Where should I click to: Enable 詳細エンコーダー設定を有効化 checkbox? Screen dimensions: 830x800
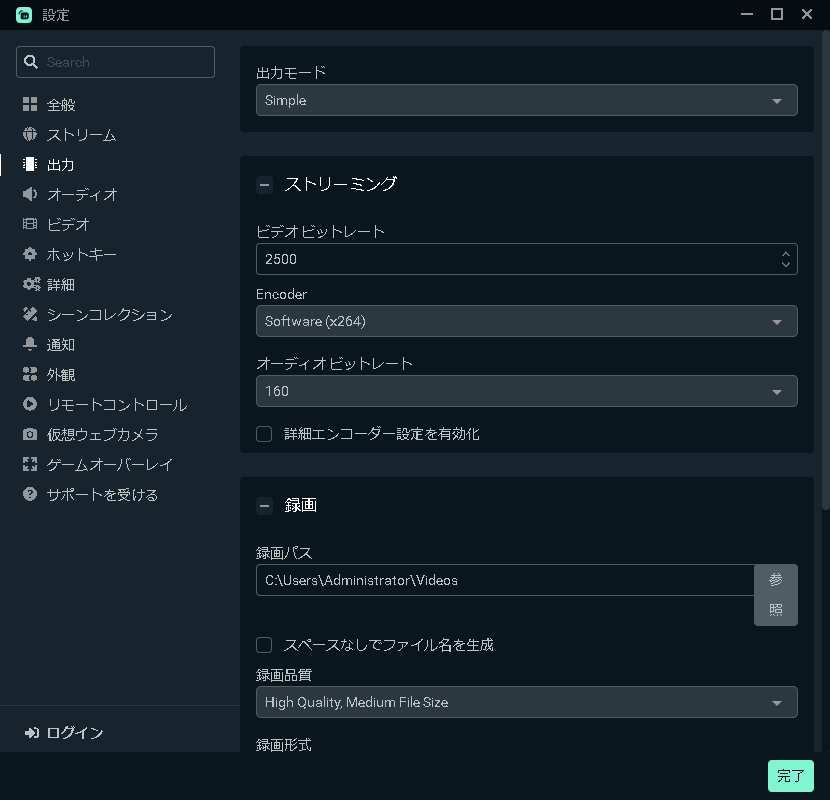pyautogui.click(x=264, y=434)
